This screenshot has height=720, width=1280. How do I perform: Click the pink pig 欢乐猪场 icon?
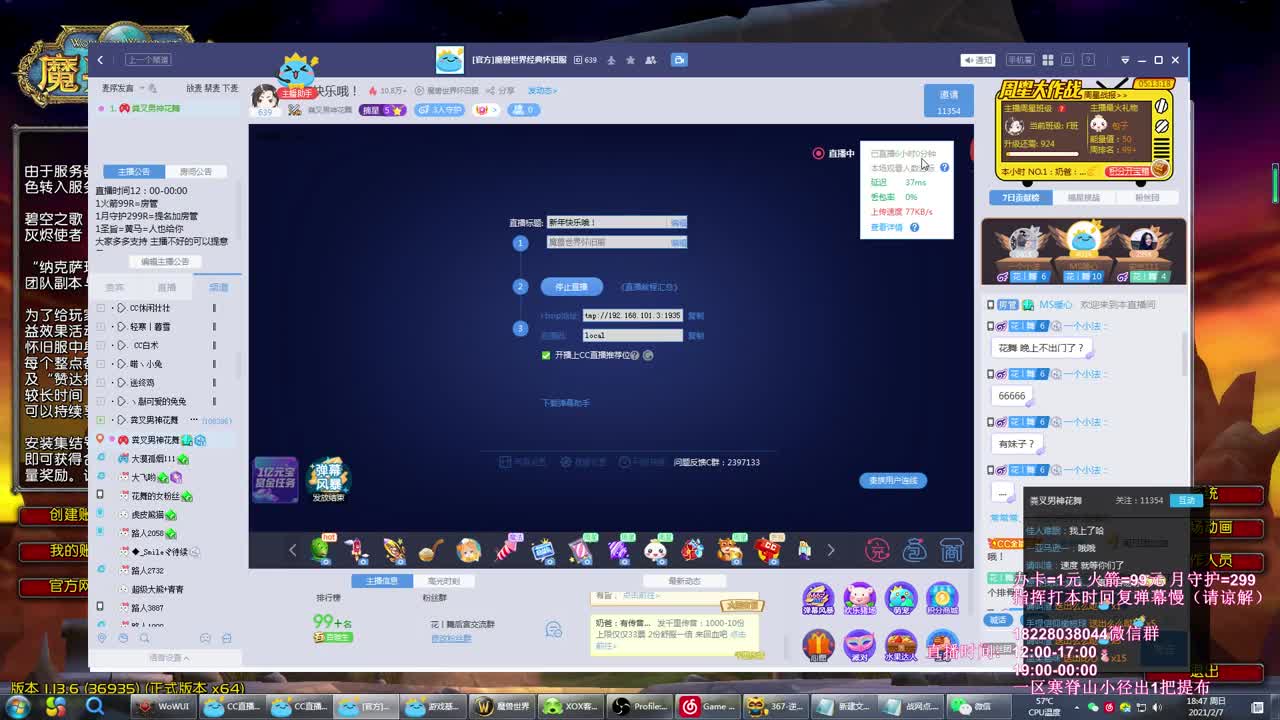[x=859, y=598]
